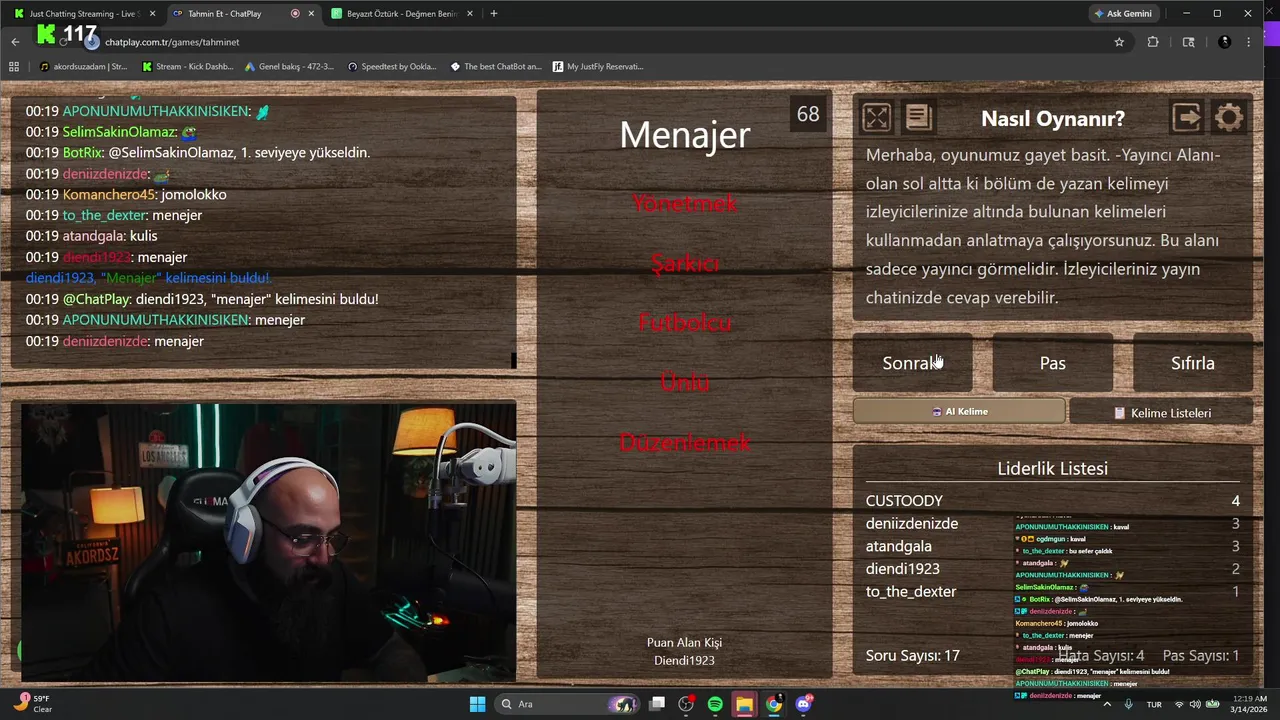Open the OBS-like circular app on taskbar
Viewport: 1280px width, 720px height.
(x=686, y=704)
